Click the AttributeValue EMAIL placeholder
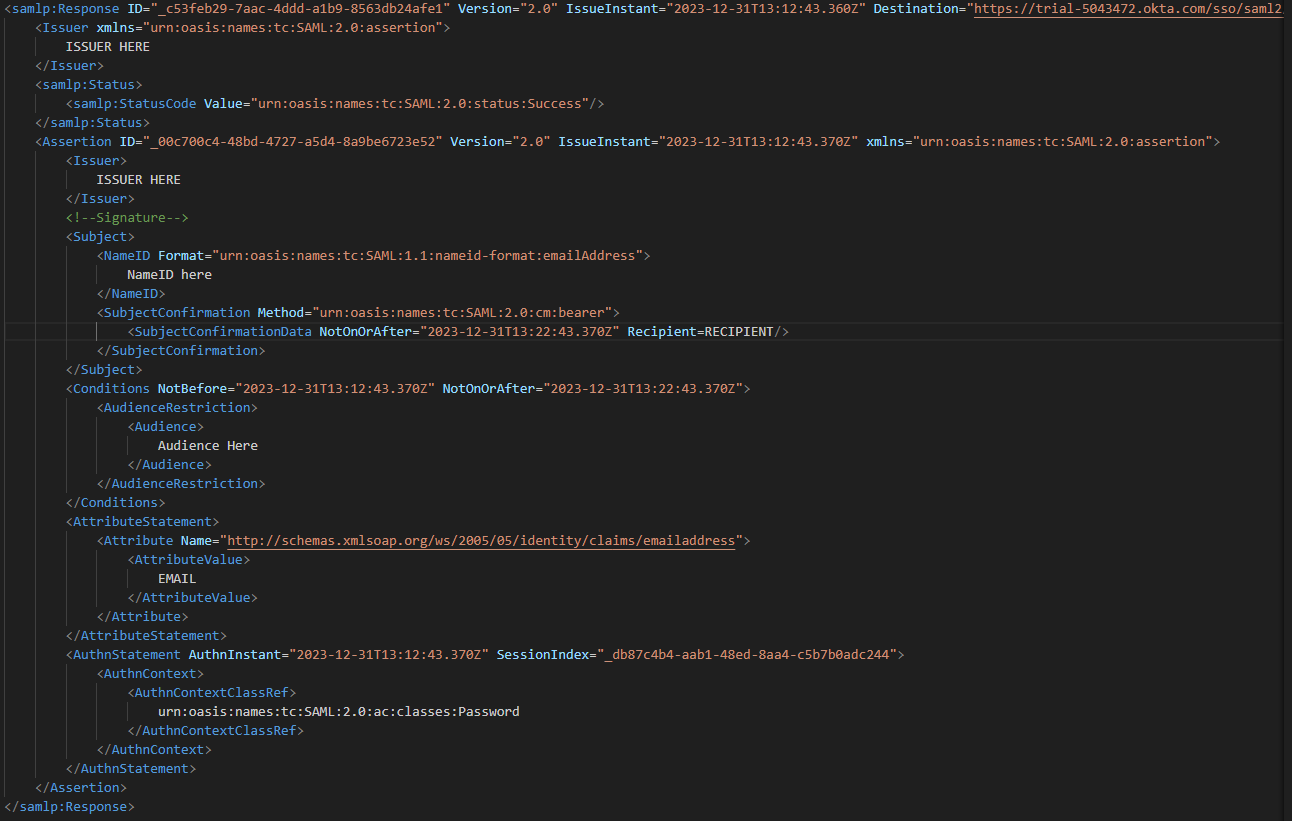The height and width of the screenshot is (821, 1292). pos(176,578)
